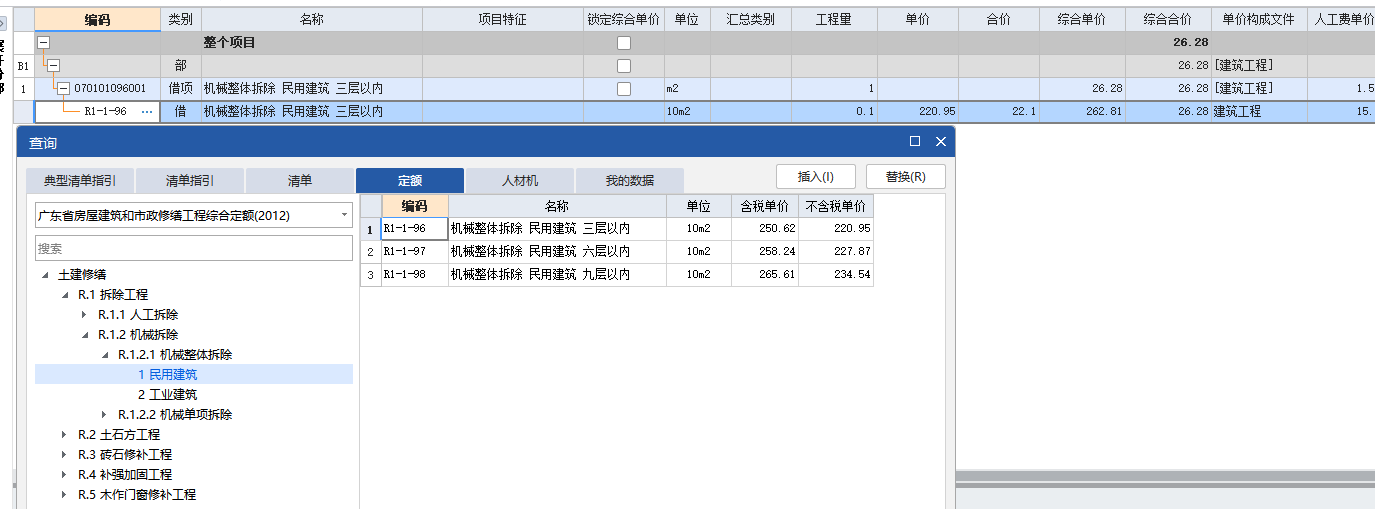Screen dimensions: 1375x509
Task: Maximize the 查询 dialog
Action: (915, 142)
